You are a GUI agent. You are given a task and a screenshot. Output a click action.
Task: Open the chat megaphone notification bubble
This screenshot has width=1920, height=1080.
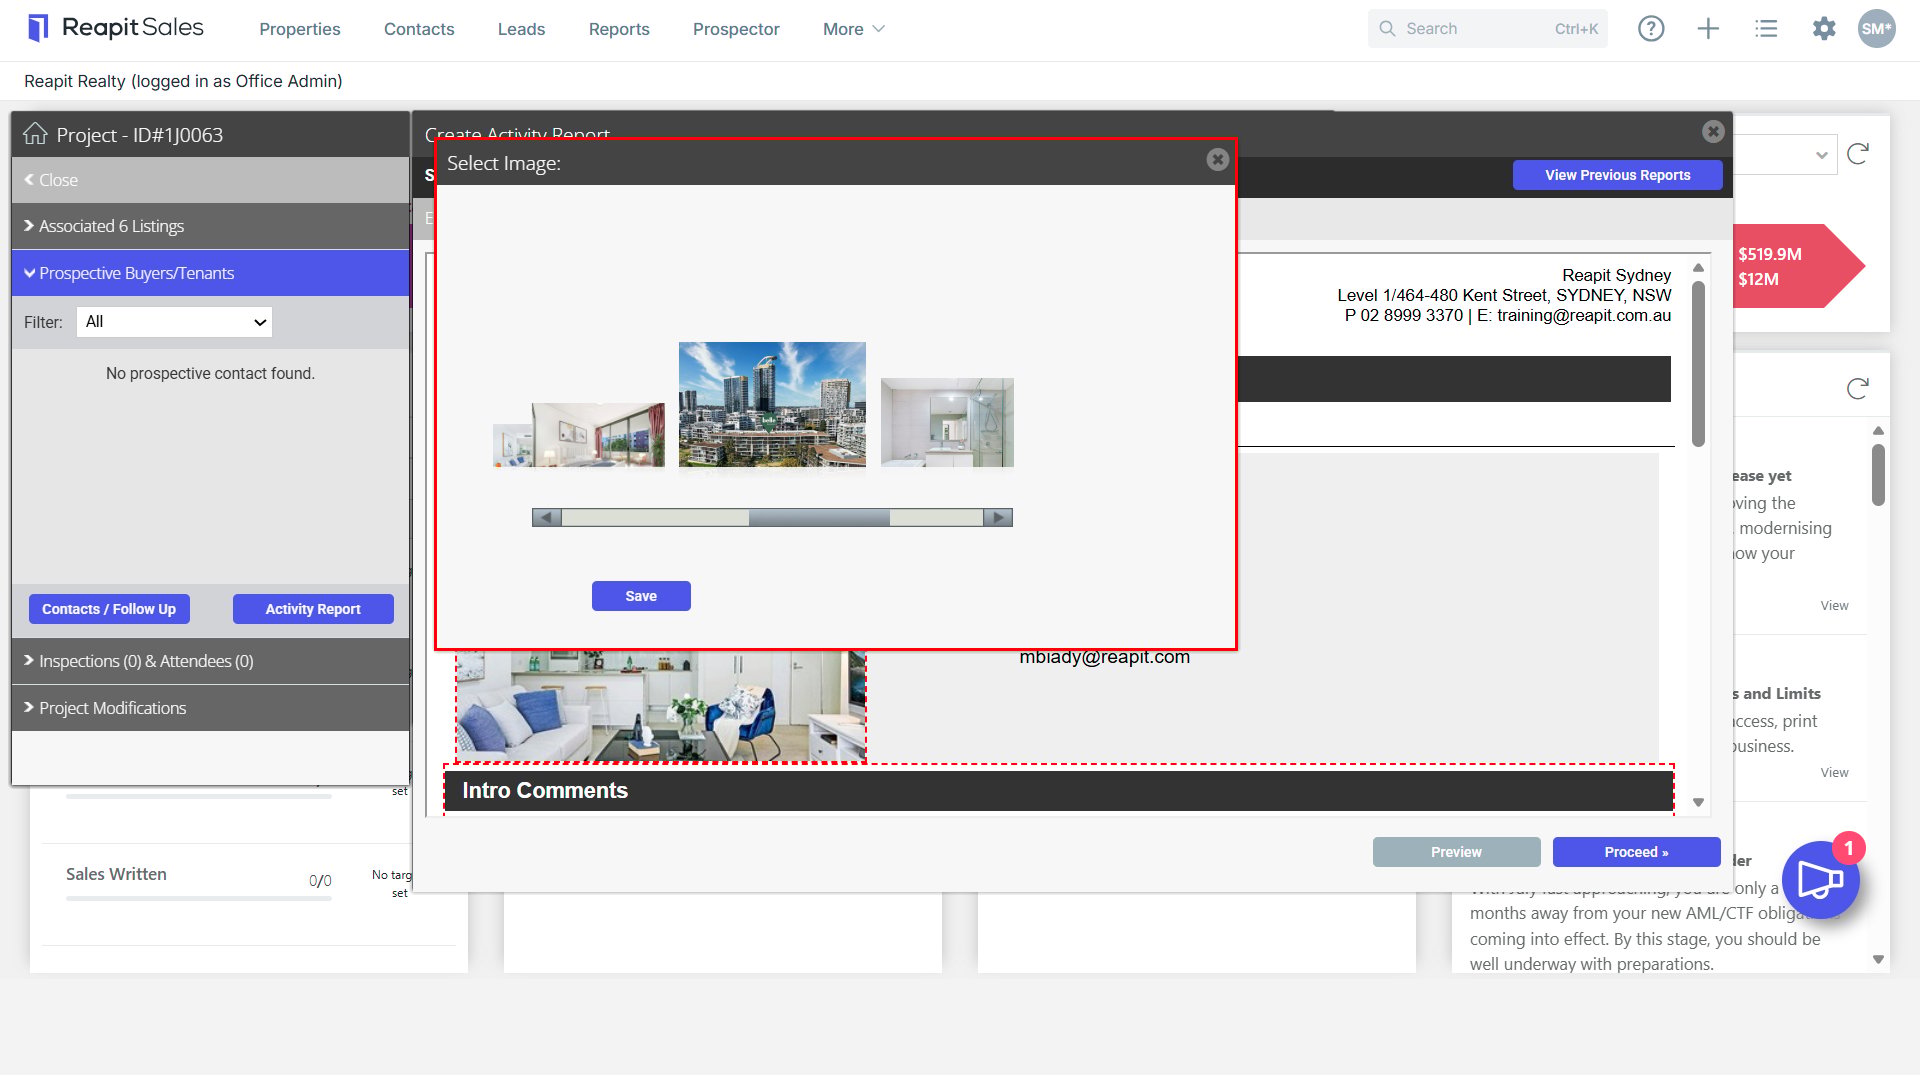pyautogui.click(x=1820, y=880)
